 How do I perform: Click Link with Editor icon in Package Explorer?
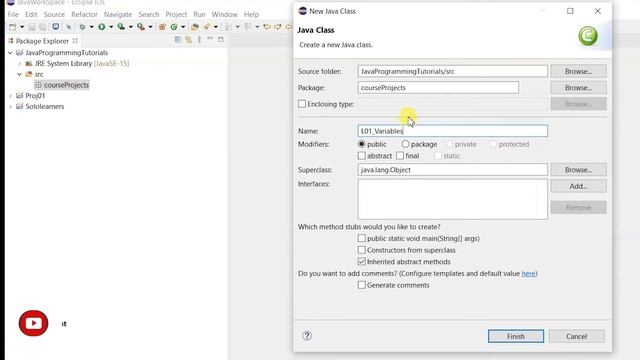(189, 40)
